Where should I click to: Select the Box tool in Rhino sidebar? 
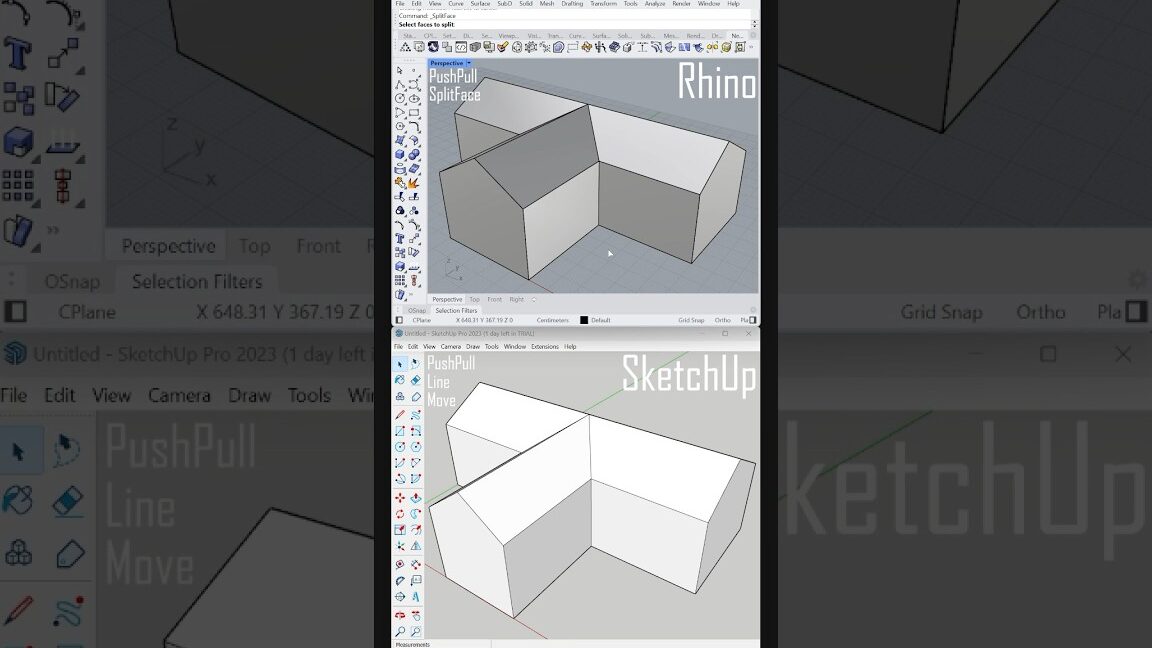[402, 153]
